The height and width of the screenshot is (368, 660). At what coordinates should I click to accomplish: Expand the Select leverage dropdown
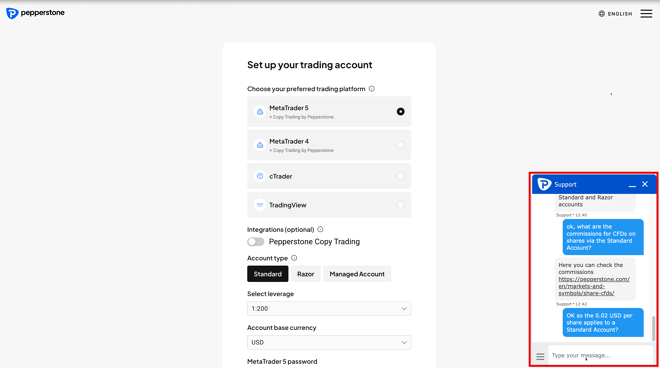pyautogui.click(x=329, y=309)
